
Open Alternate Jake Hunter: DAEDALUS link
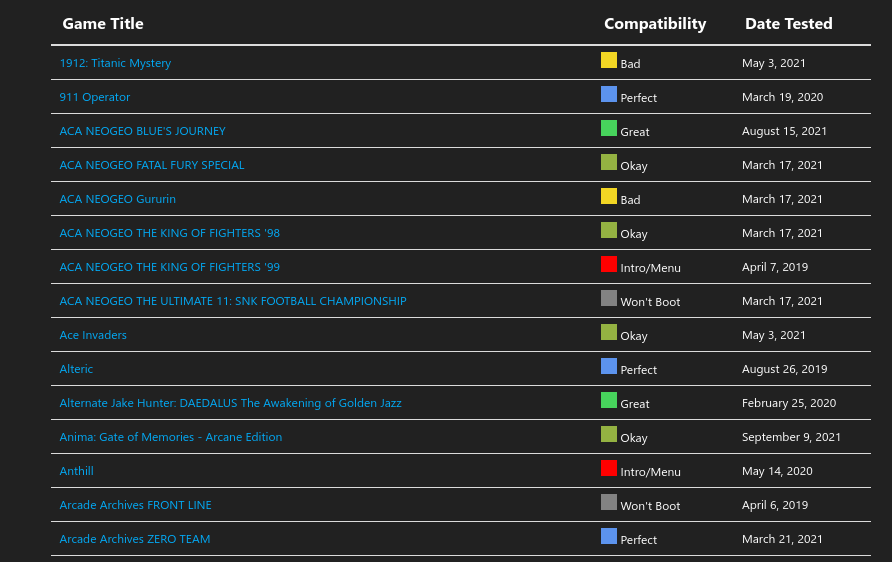click(x=230, y=403)
